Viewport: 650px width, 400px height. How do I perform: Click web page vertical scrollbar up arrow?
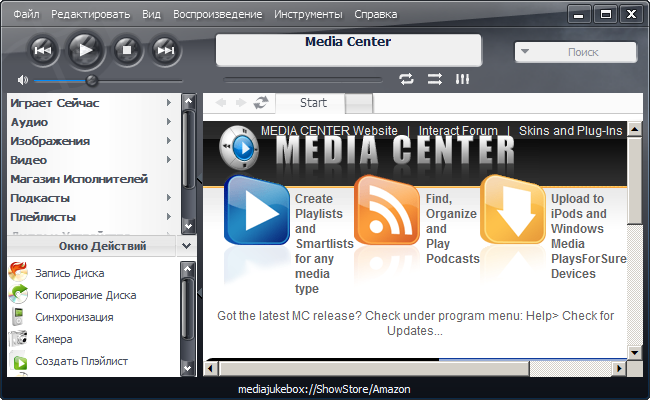(635, 129)
